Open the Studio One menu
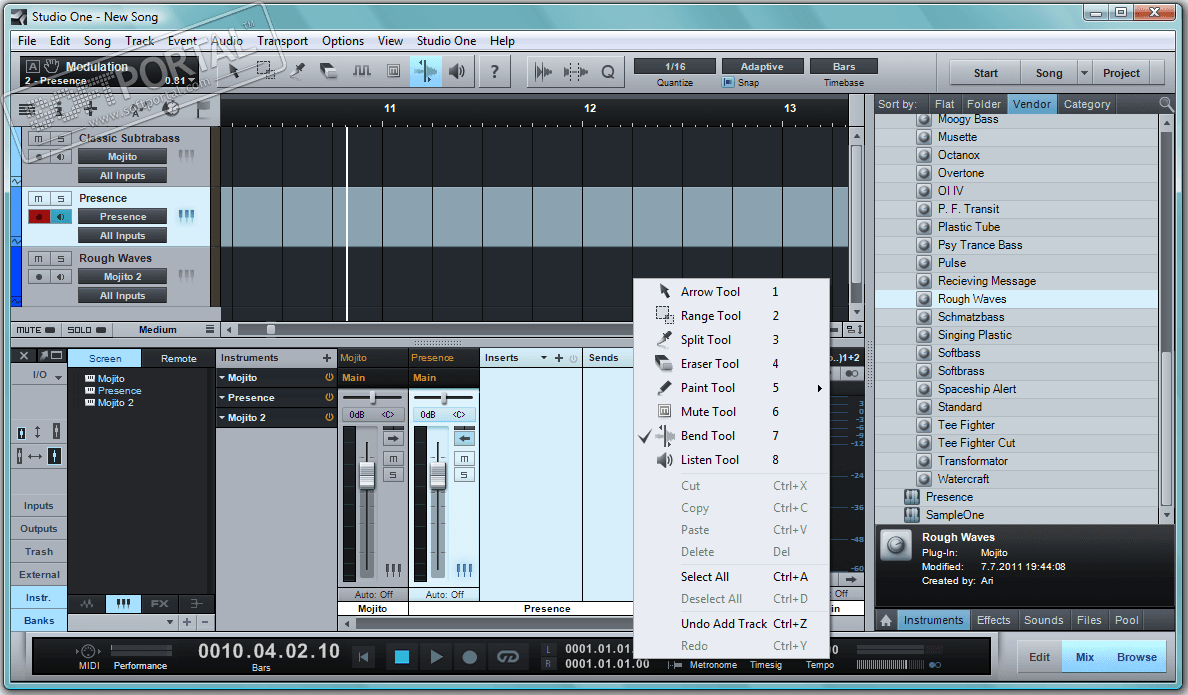This screenshot has width=1188, height=695. (x=446, y=41)
